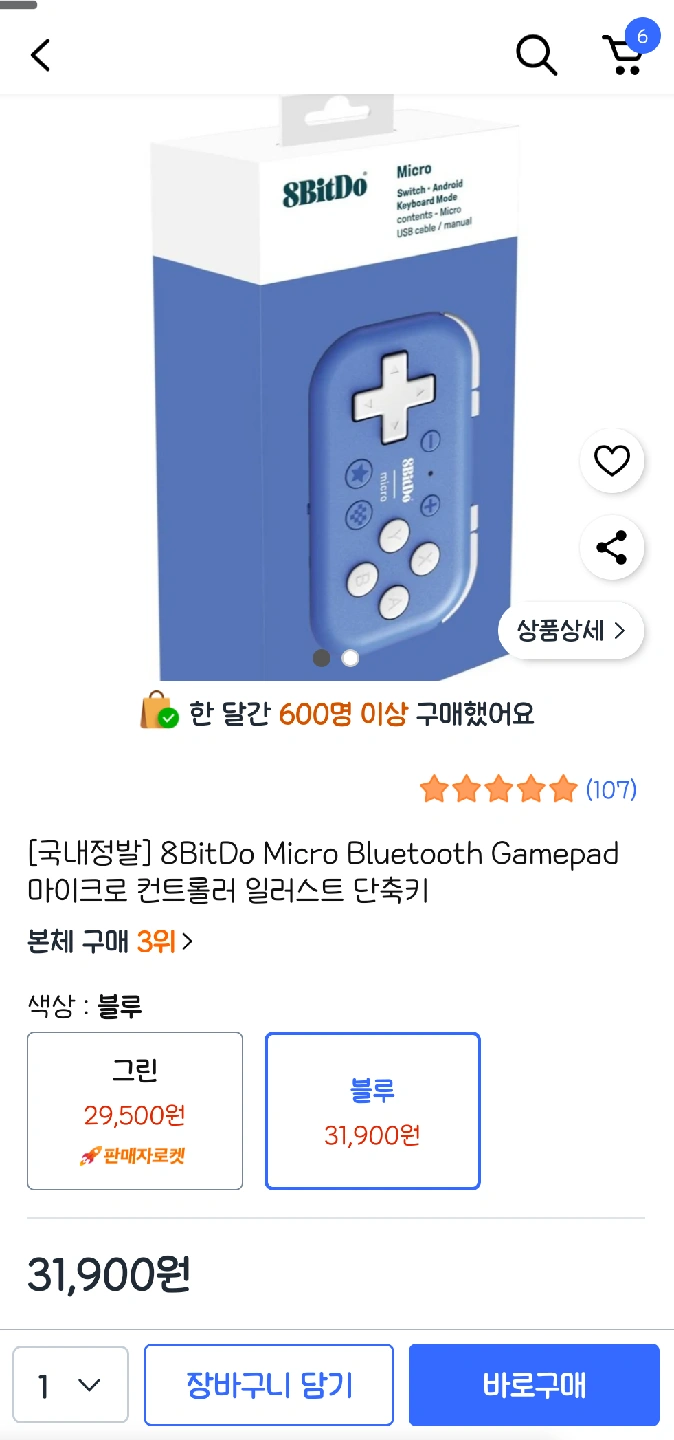Select the 그린 color option
674x1440 pixels.
tap(135, 1110)
